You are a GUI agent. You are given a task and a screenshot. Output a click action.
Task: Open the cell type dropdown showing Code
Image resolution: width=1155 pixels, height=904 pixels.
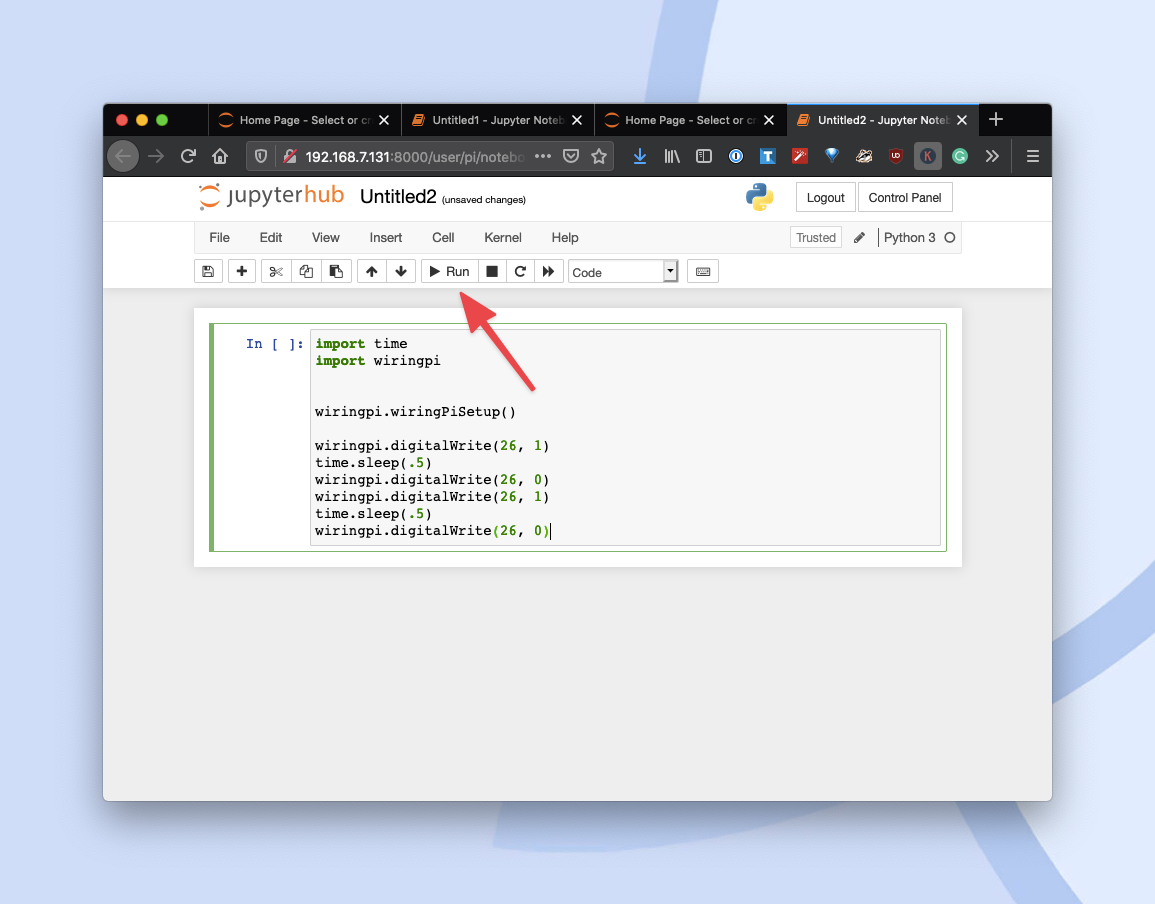[x=620, y=271]
